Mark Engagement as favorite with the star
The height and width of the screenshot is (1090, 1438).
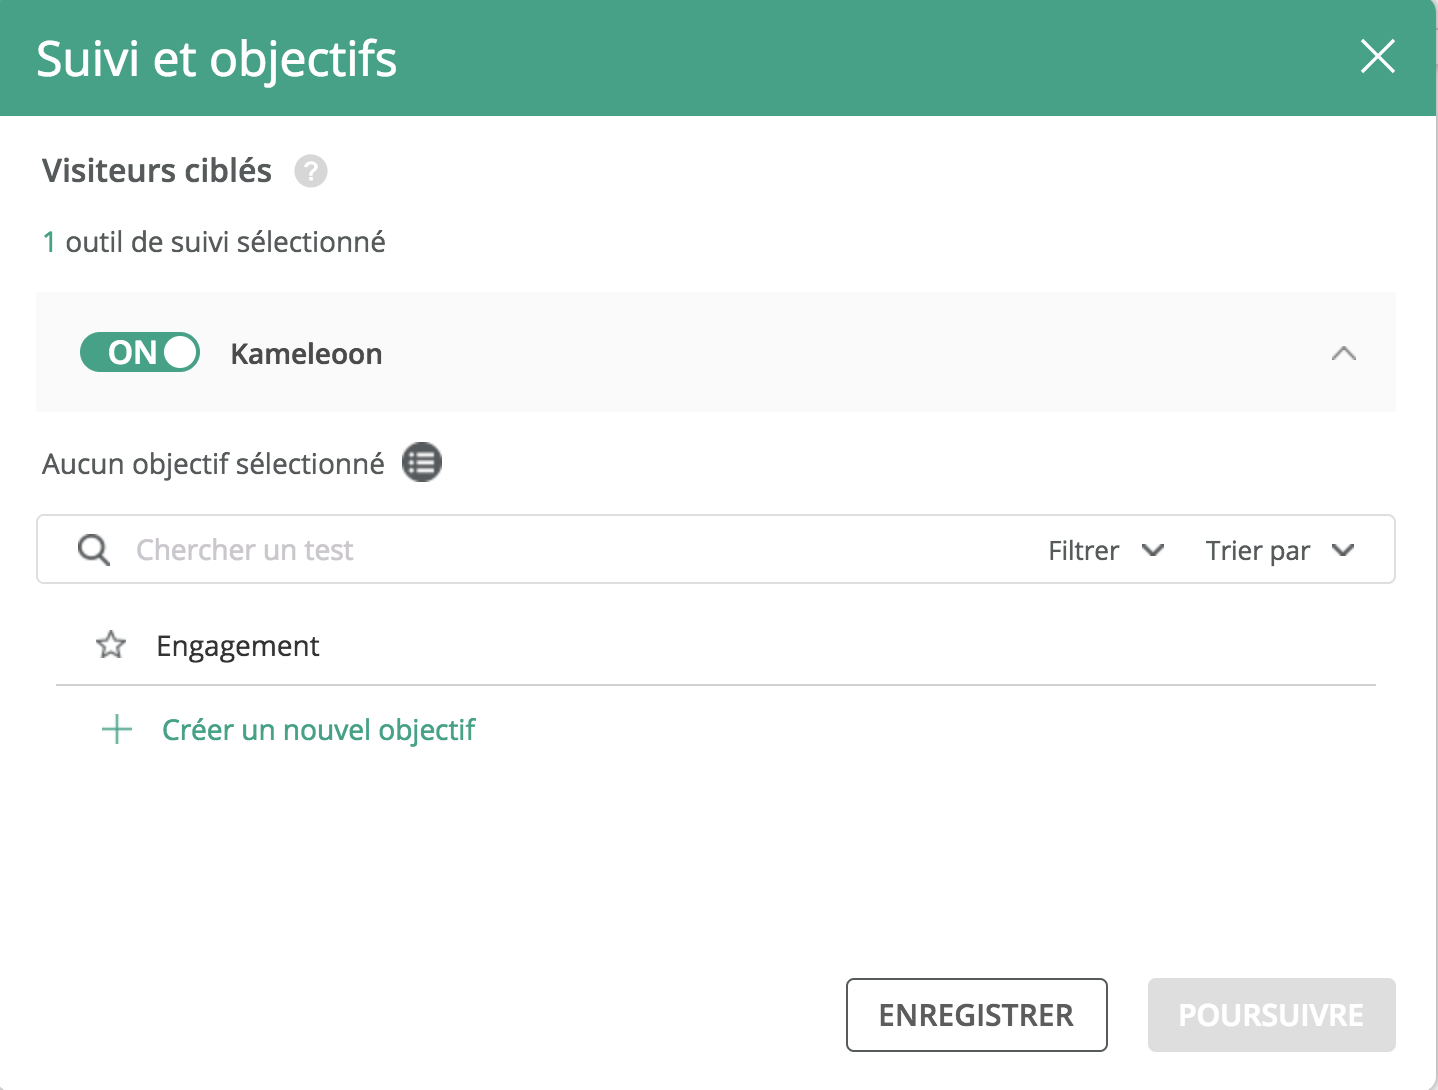[x=111, y=645]
